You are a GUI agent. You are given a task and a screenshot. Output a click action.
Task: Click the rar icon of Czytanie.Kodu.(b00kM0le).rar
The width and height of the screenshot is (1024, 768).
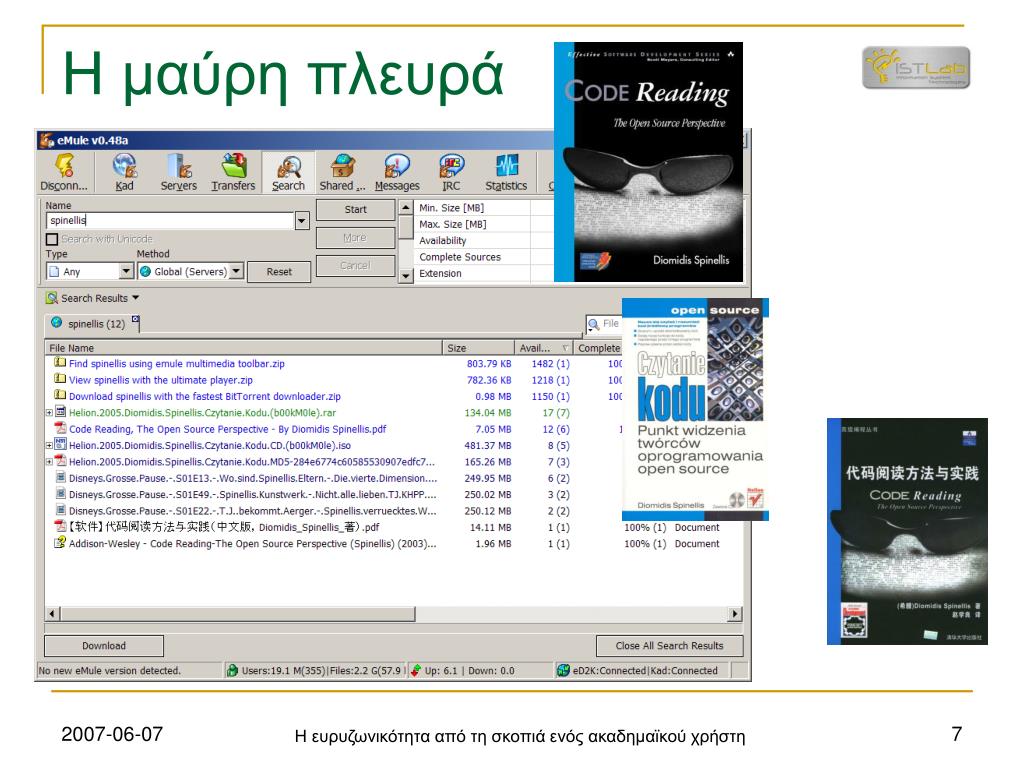[60, 411]
